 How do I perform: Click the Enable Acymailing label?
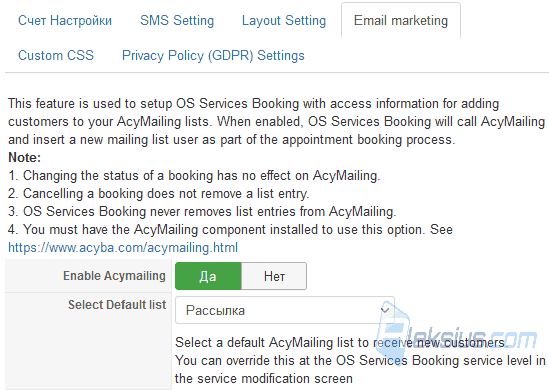[x=114, y=276]
